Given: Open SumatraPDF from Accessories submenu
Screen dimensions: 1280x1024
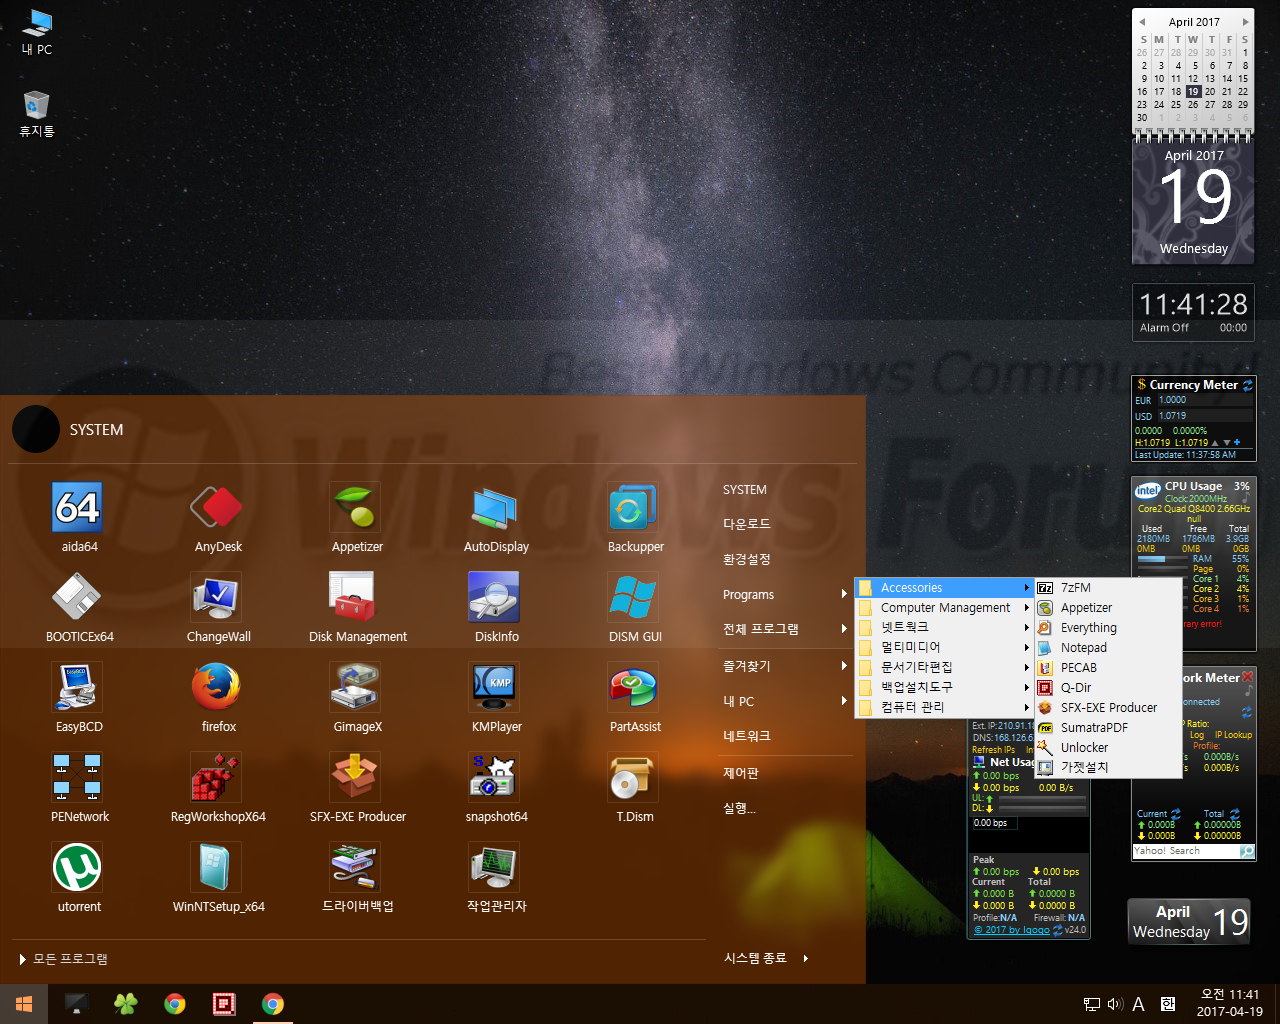Looking at the screenshot, I should [x=1108, y=728].
